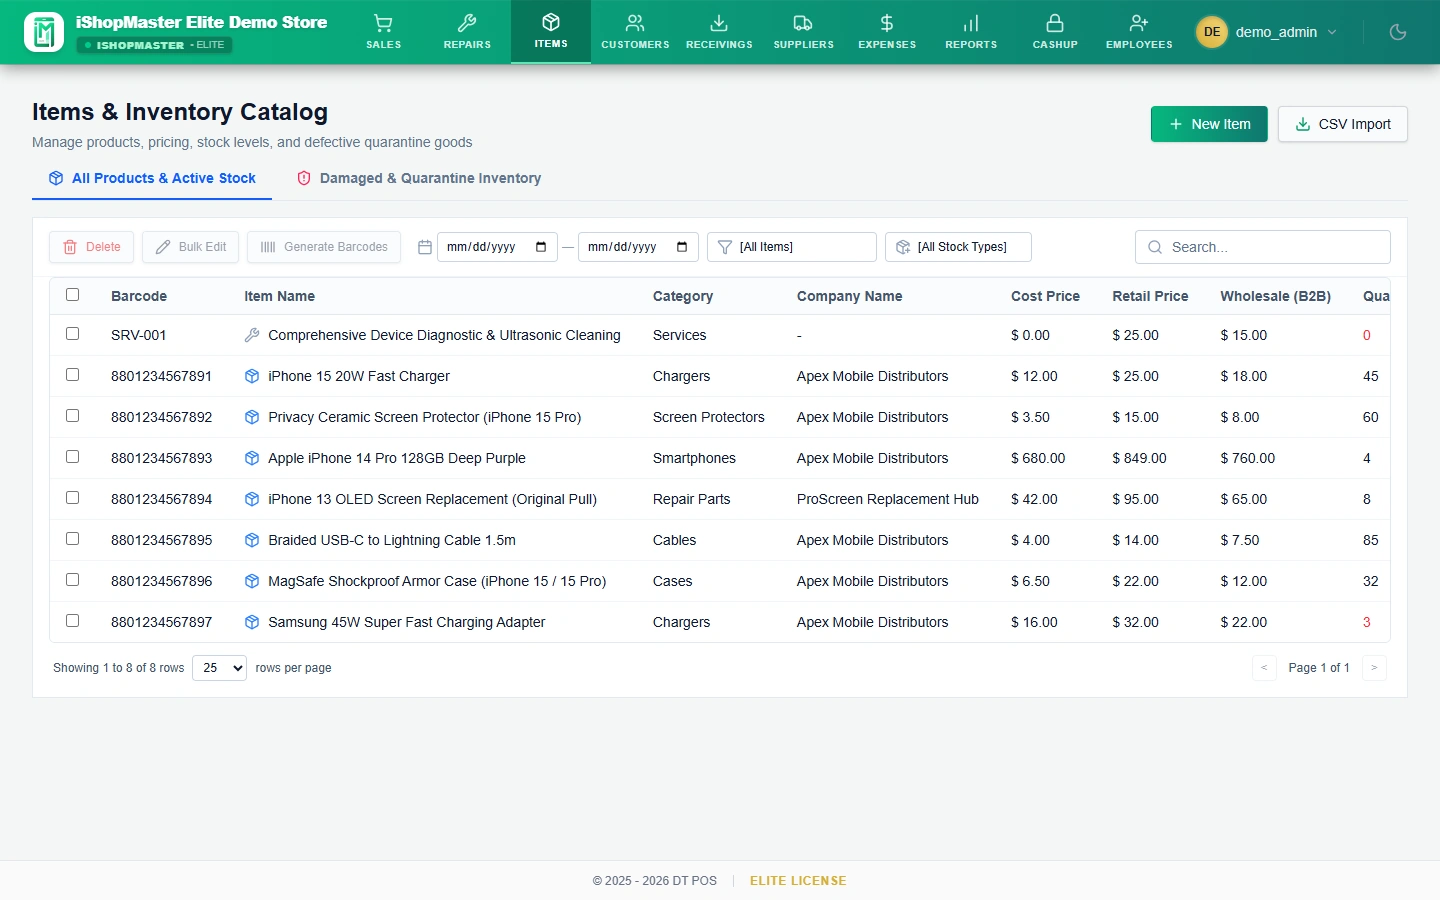Open Receivings download icon

point(719,23)
